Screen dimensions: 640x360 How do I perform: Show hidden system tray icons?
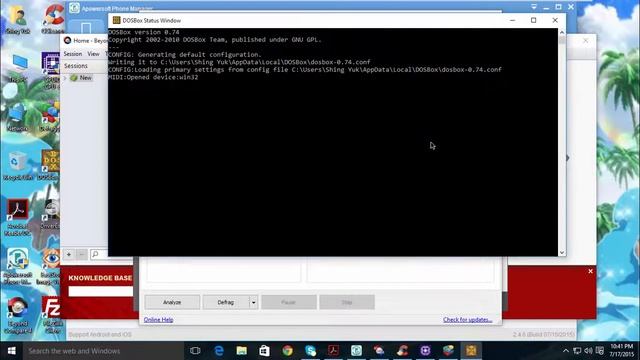click(x=566, y=351)
